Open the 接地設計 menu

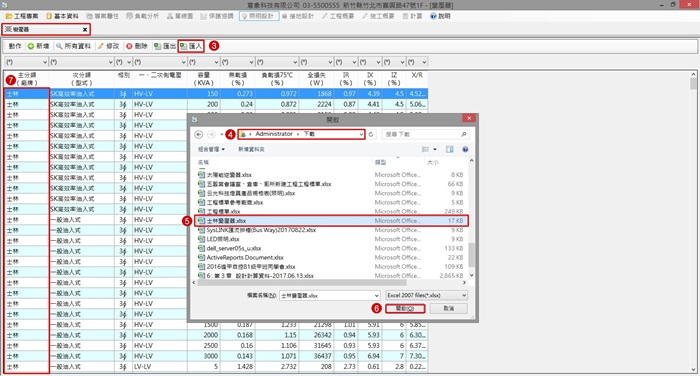pyautogui.click(x=298, y=16)
